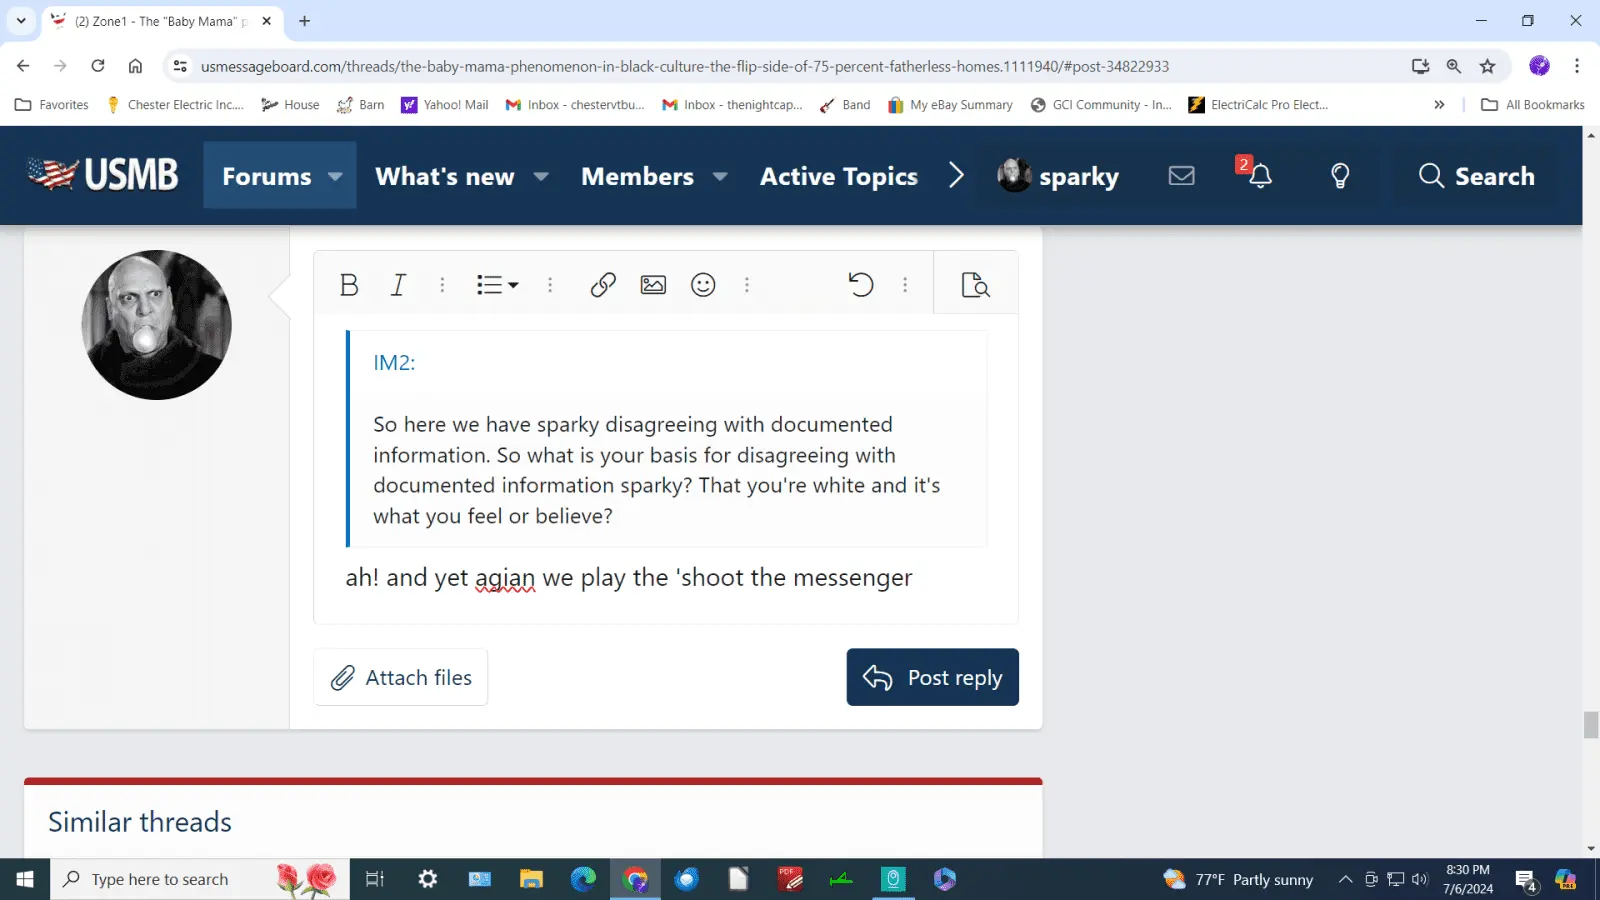Open the list formatting dropdown

[497, 285]
